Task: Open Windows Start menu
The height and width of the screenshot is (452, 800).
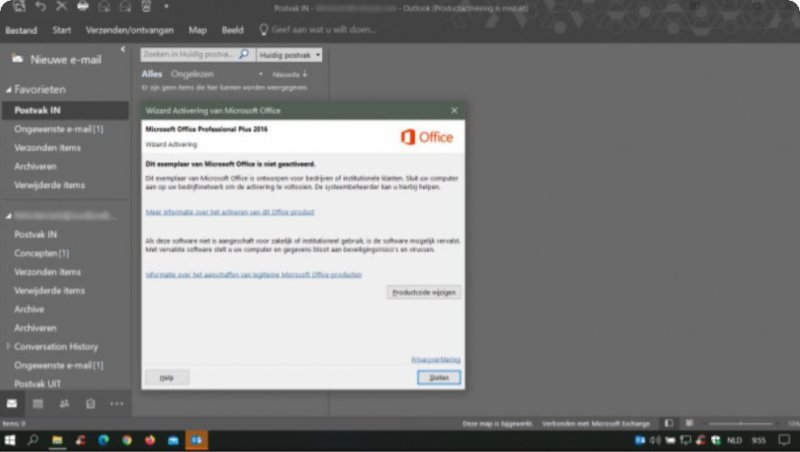Action: [x=10, y=440]
